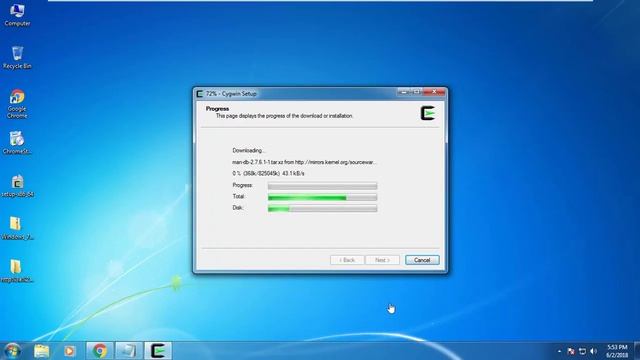The width and height of the screenshot is (640, 360).
Task: Click the man-db tar.xz download URL line
Action: 304,162
